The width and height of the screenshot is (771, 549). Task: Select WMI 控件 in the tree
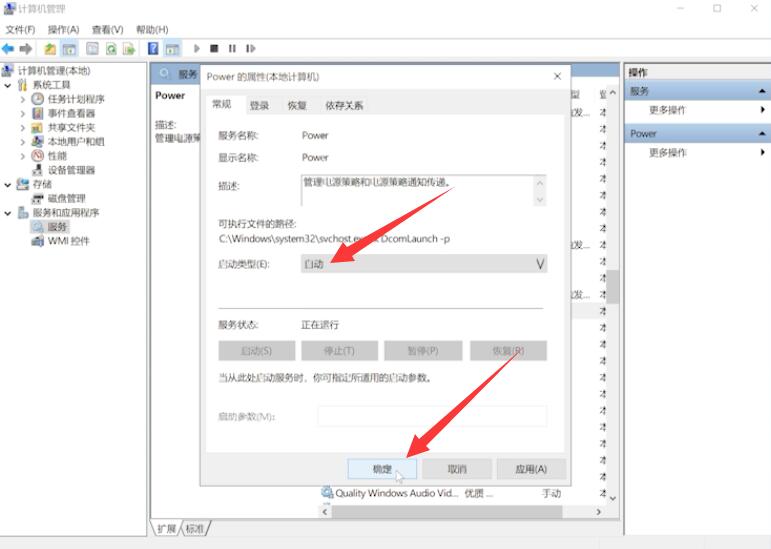tap(68, 241)
